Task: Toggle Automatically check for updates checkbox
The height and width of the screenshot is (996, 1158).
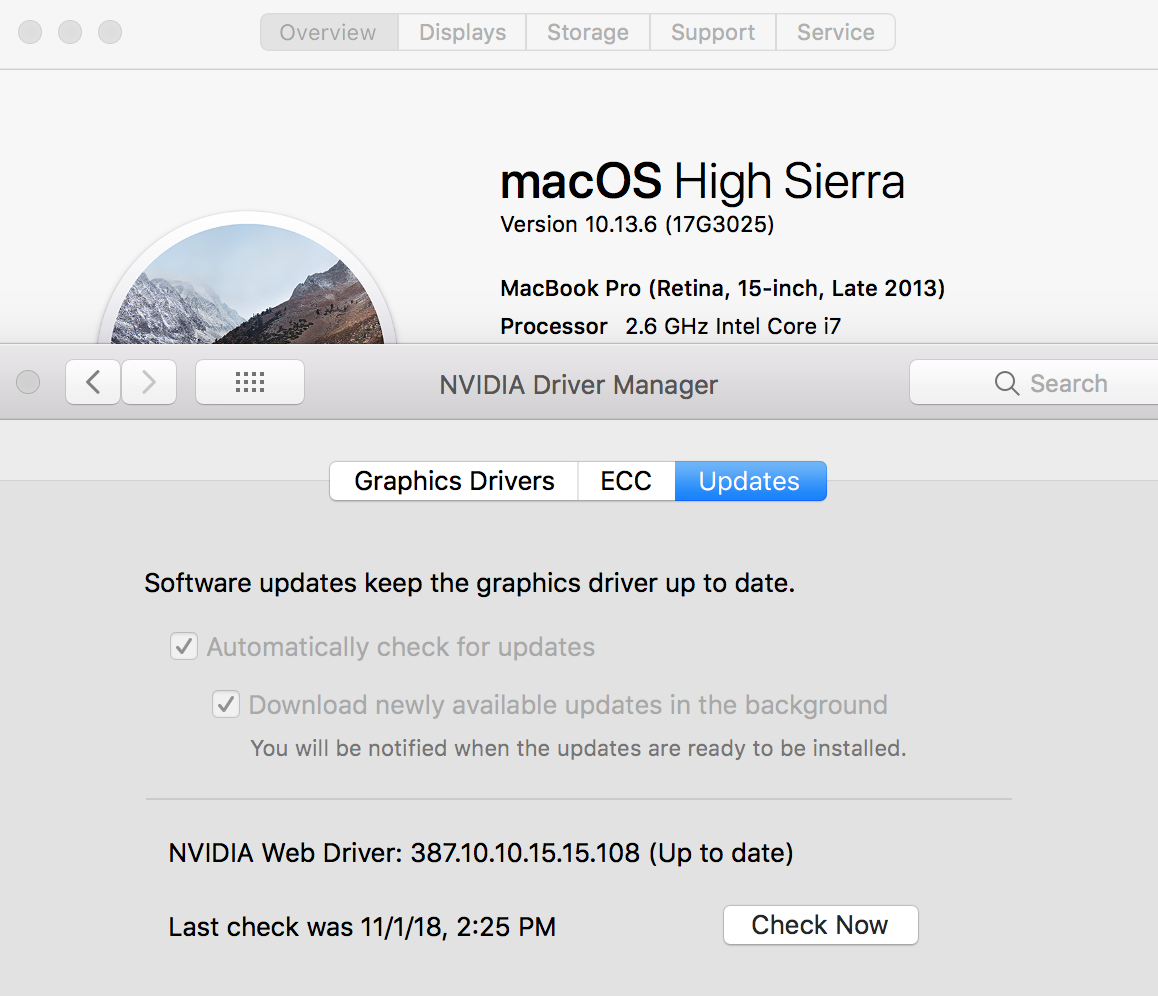Action: (x=184, y=647)
